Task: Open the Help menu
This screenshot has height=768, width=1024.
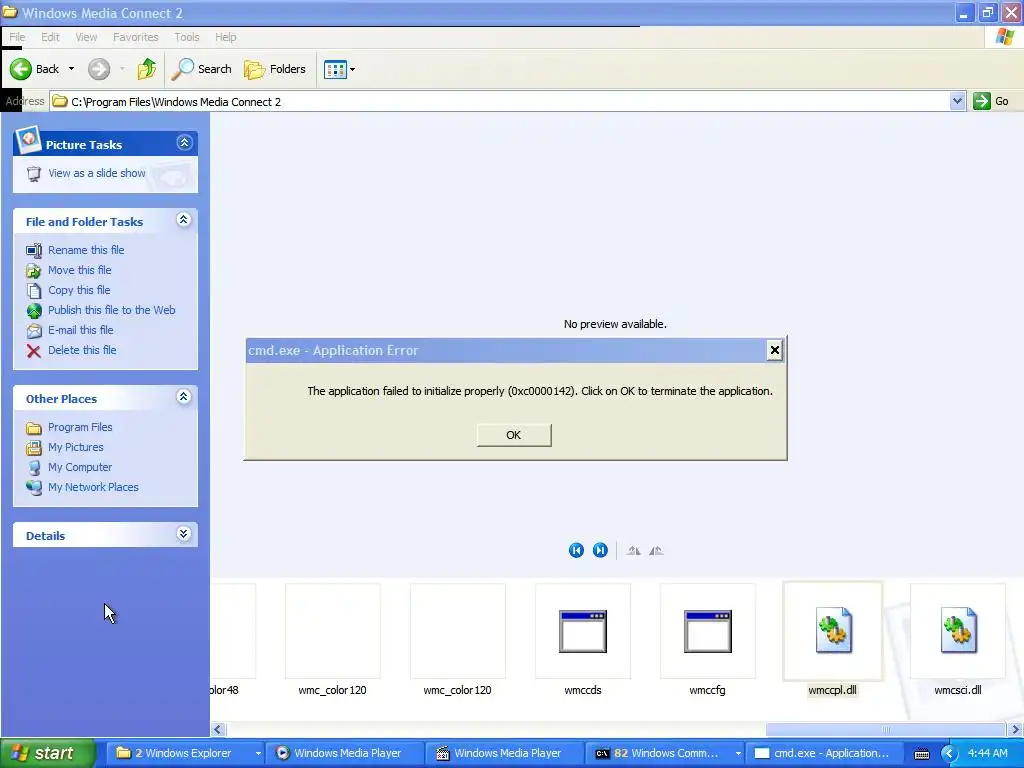Action: 226,37
